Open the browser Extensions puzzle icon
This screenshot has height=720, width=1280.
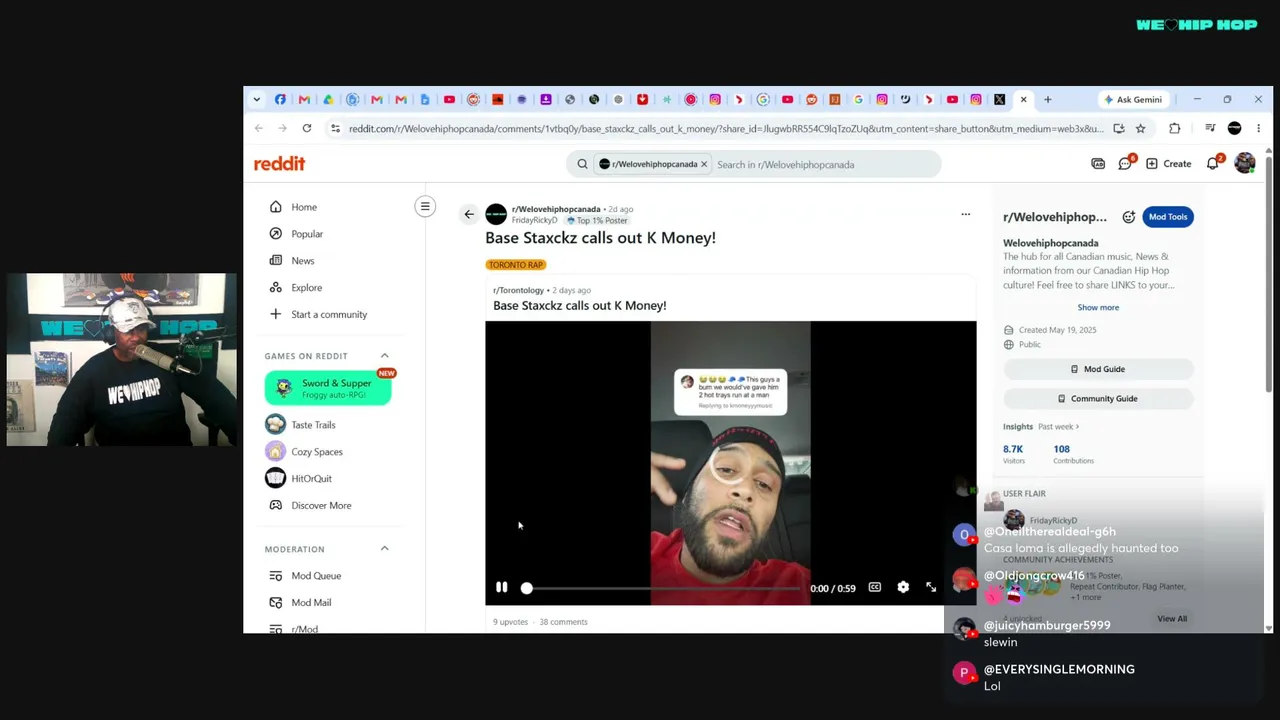pyautogui.click(x=1175, y=129)
